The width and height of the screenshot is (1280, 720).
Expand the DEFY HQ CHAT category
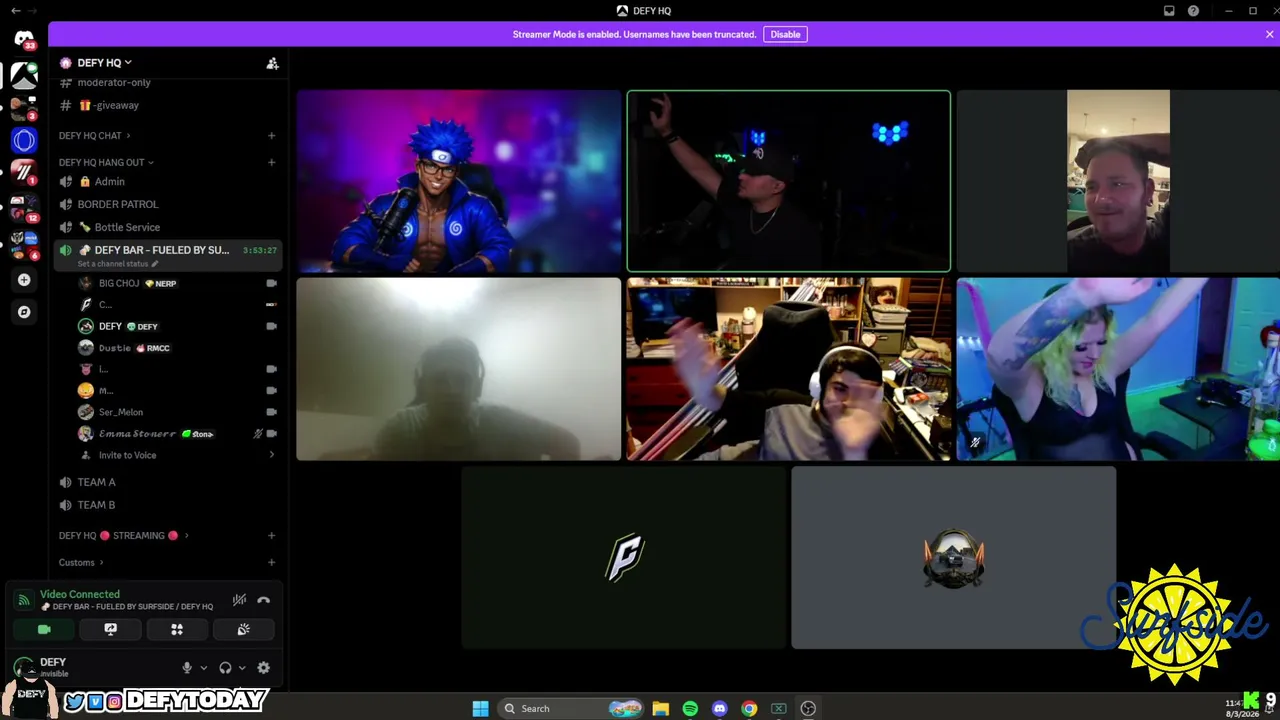94,135
